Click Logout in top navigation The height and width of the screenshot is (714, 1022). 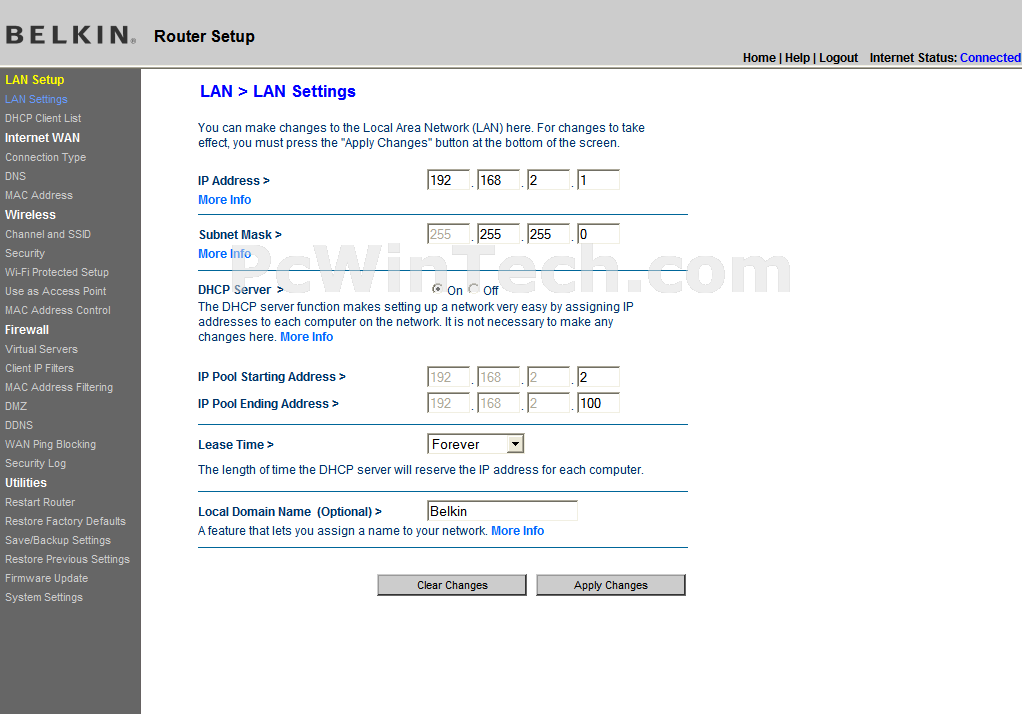[x=838, y=57]
